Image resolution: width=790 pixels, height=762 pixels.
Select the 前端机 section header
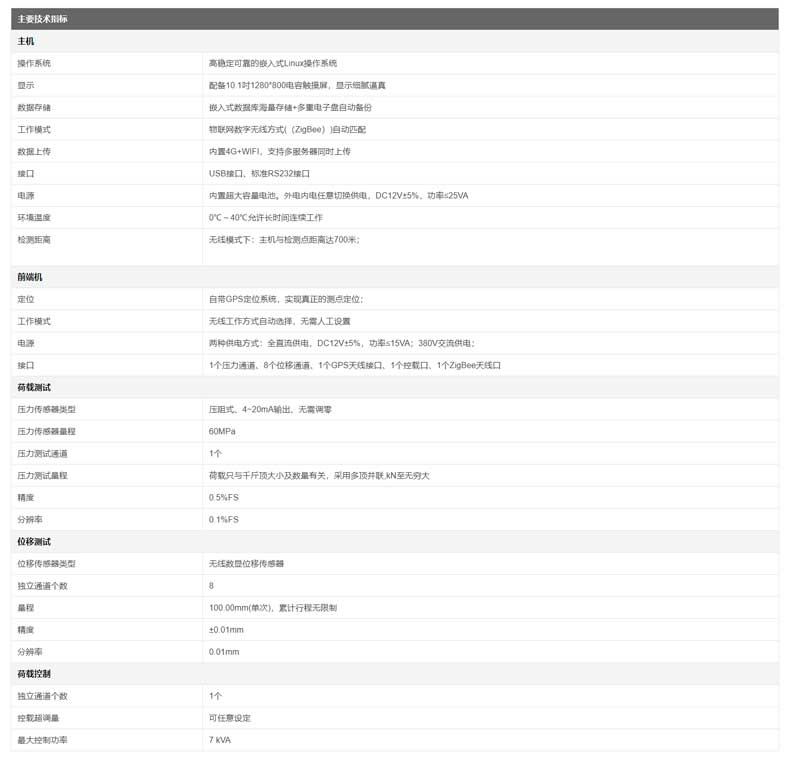pyautogui.click(x=30, y=277)
